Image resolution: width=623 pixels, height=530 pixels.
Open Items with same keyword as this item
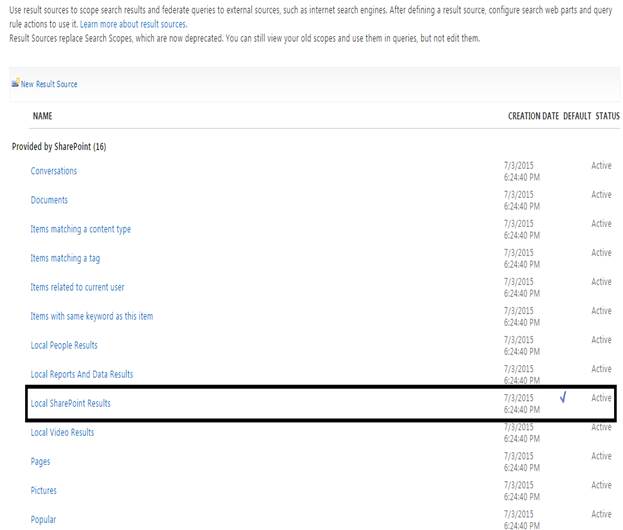(x=92, y=316)
